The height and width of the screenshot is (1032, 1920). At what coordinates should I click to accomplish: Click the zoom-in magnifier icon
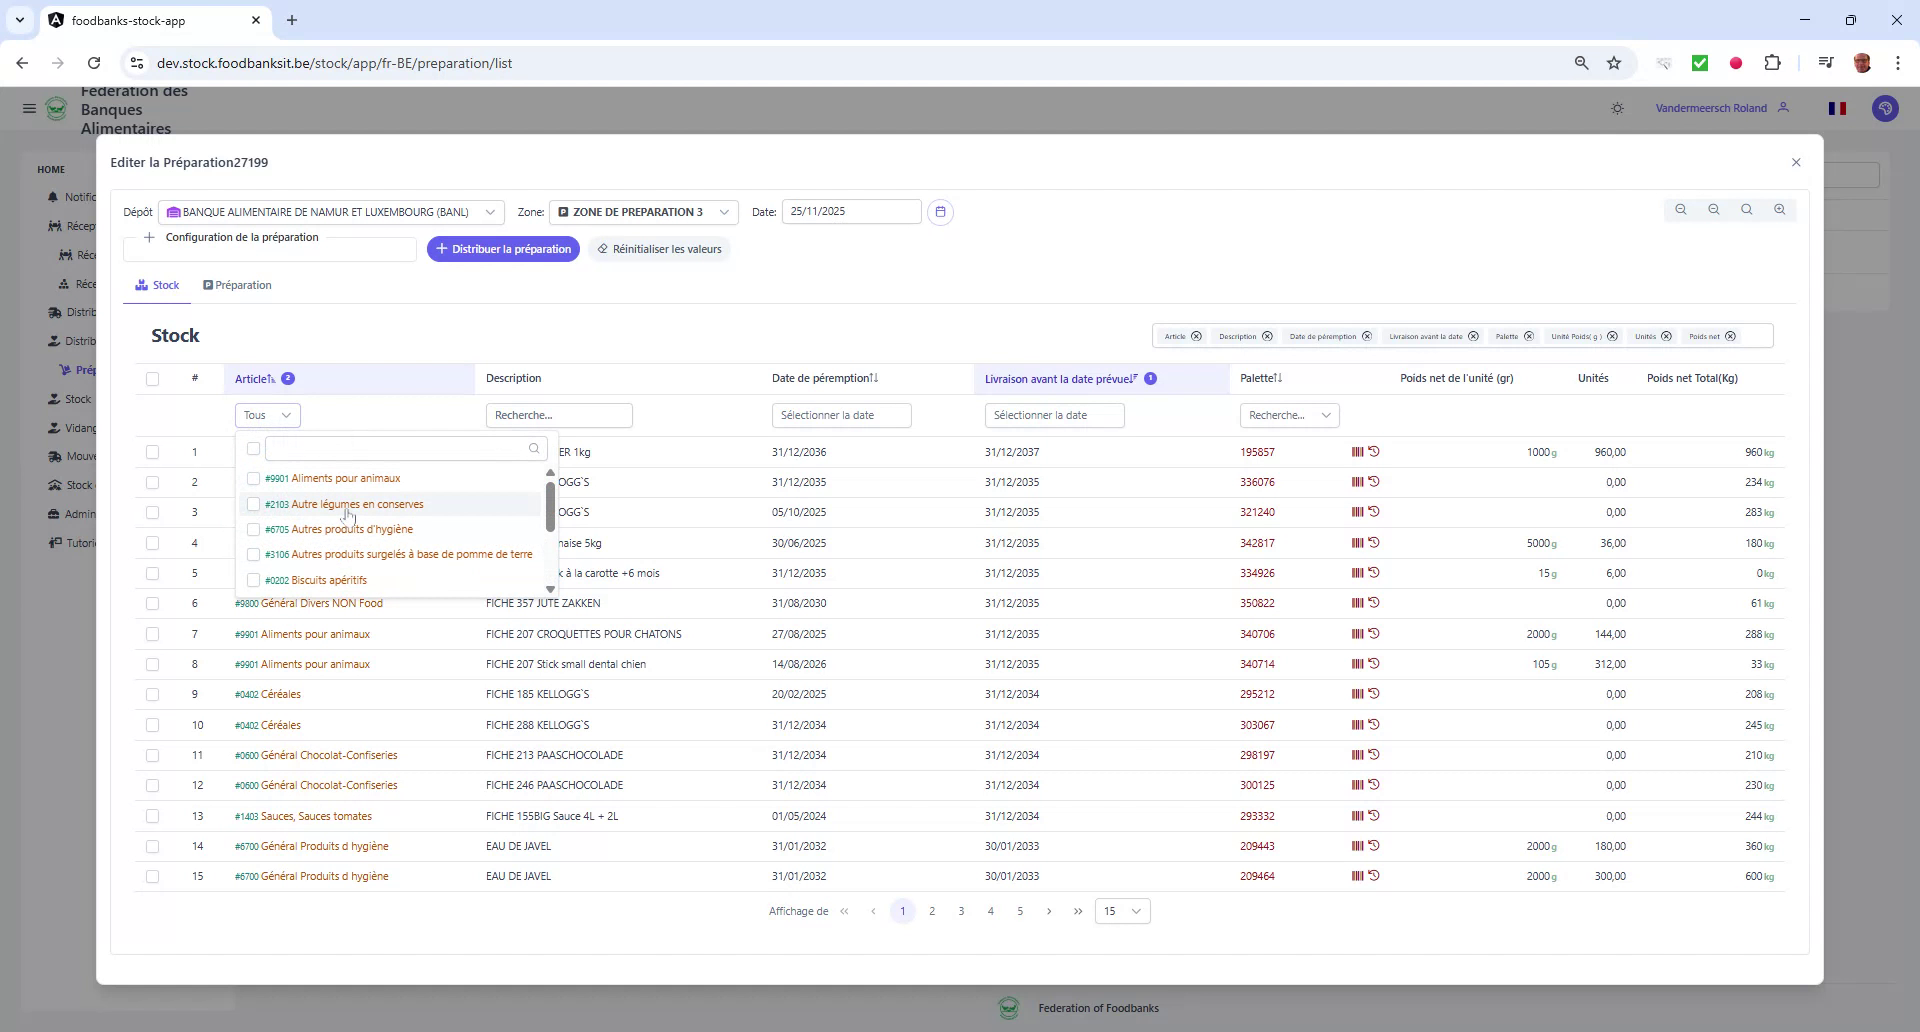tap(1781, 209)
